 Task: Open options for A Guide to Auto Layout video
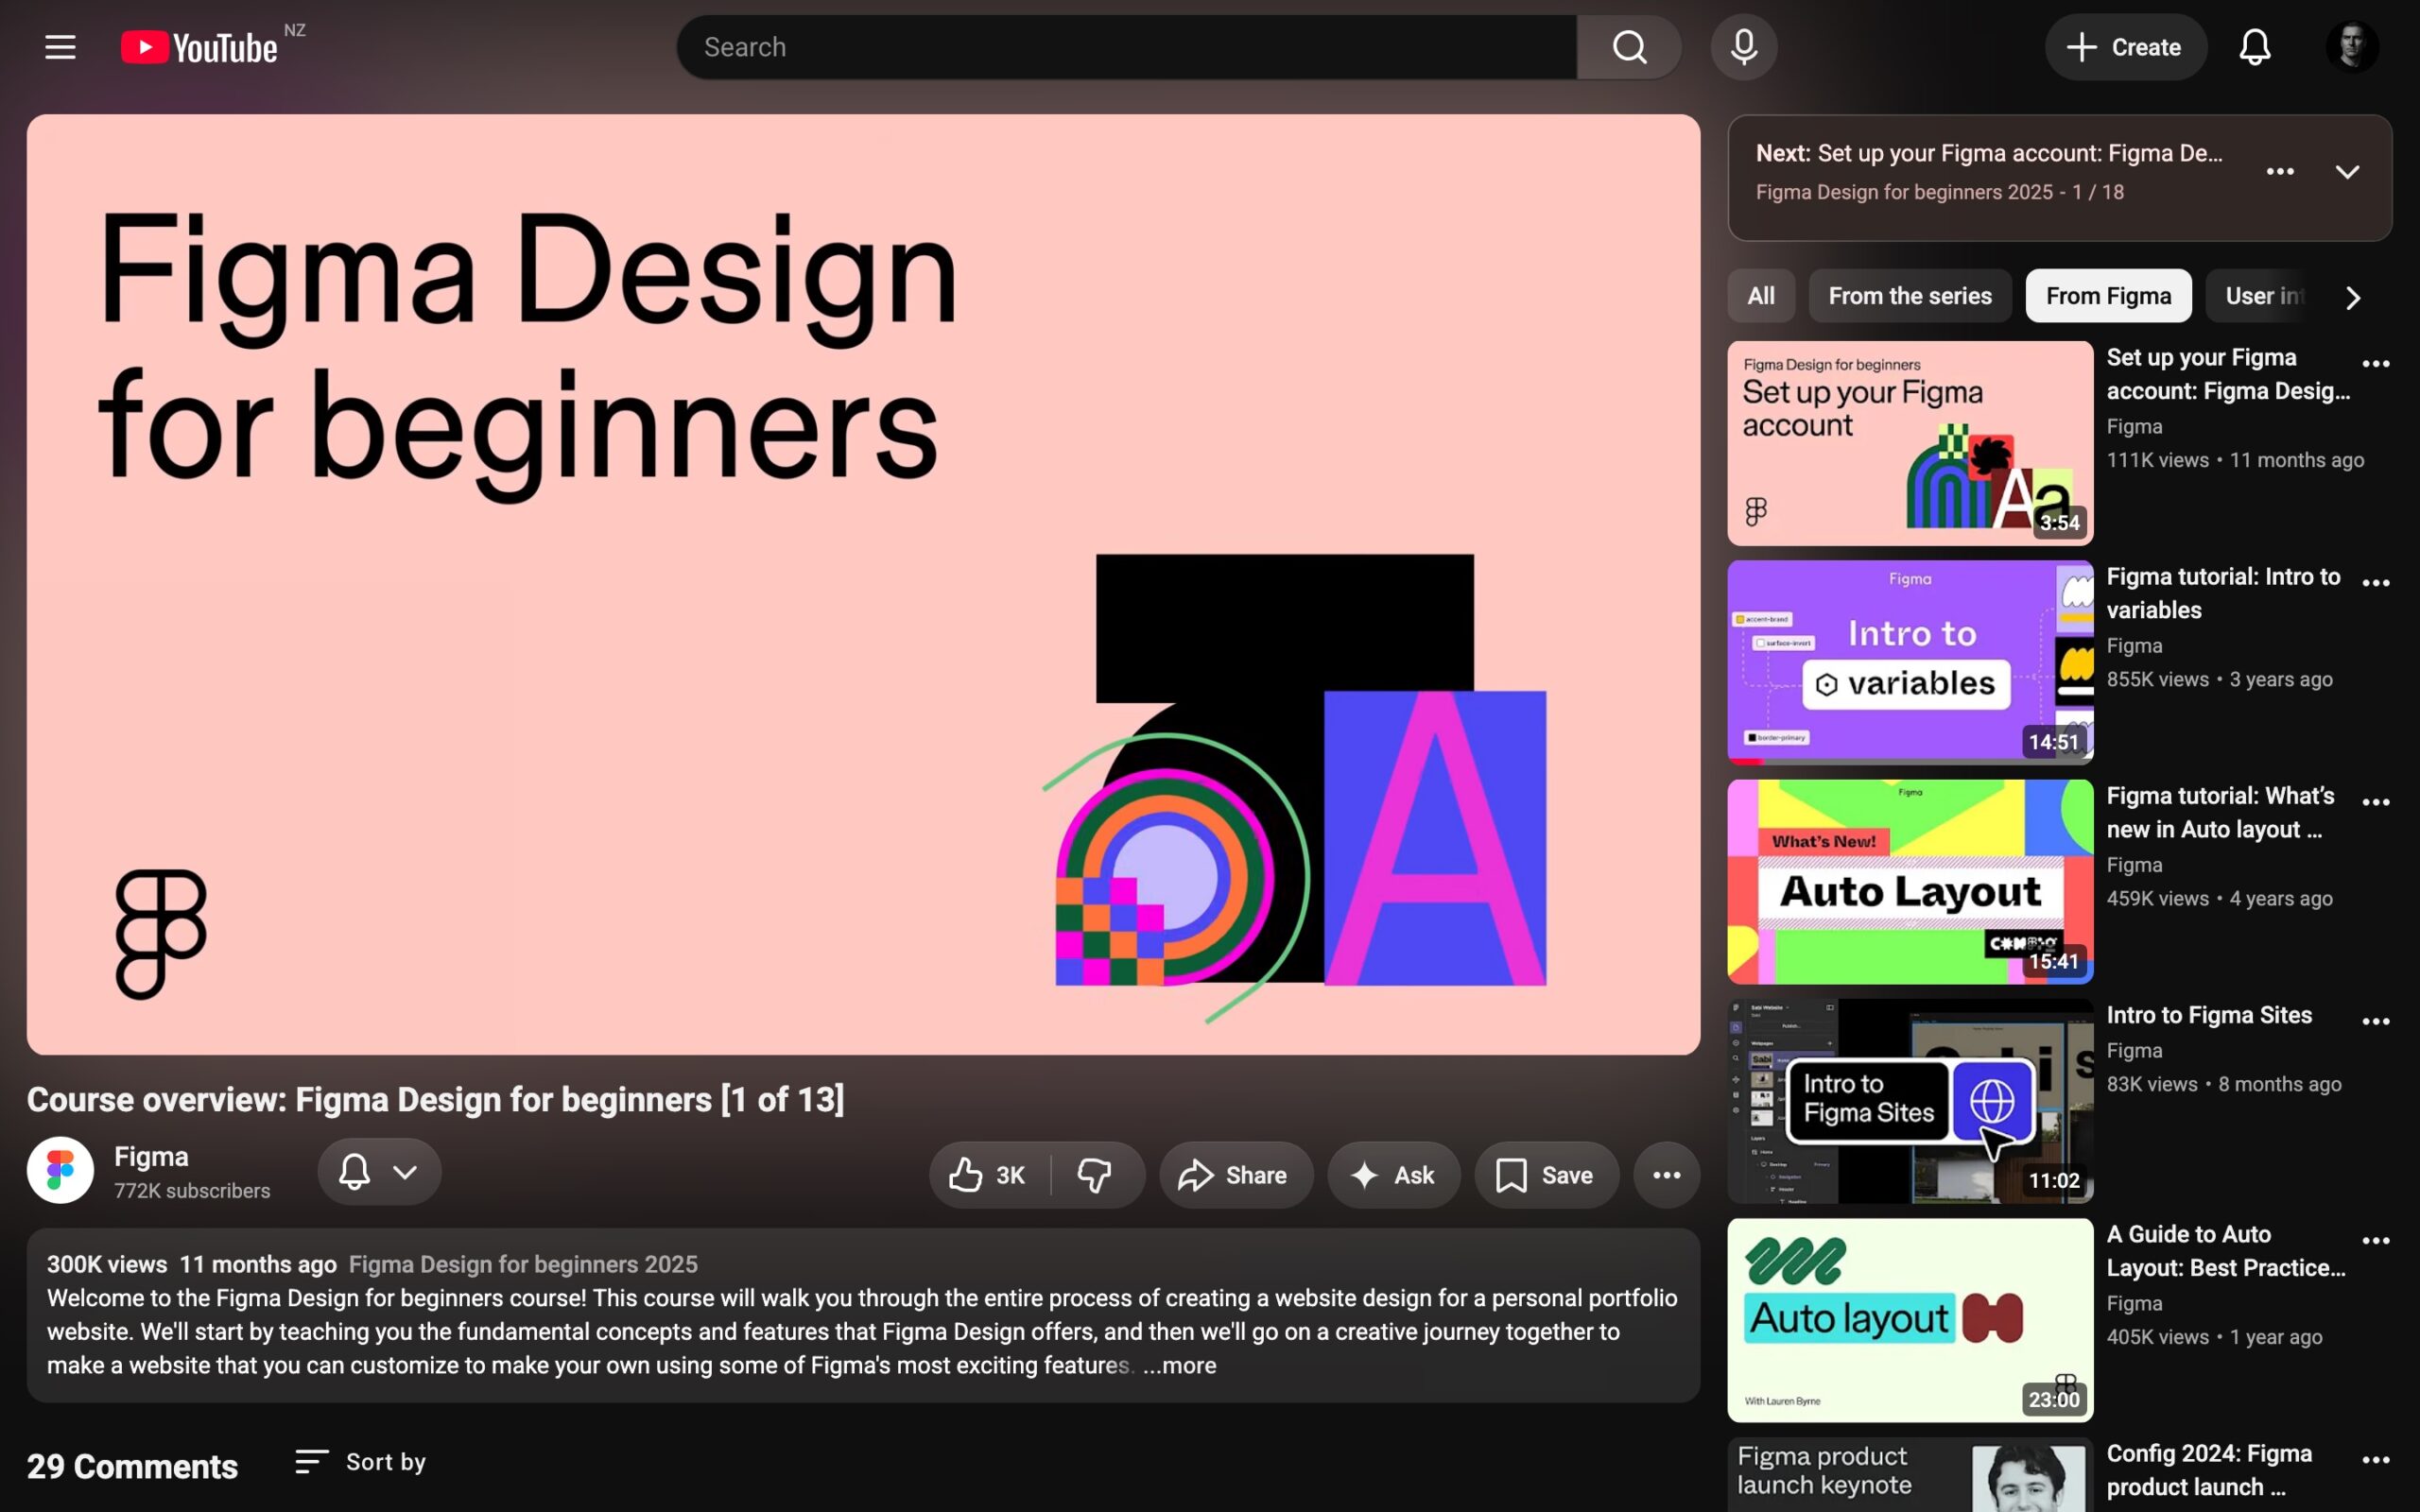(x=2376, y=1240)
